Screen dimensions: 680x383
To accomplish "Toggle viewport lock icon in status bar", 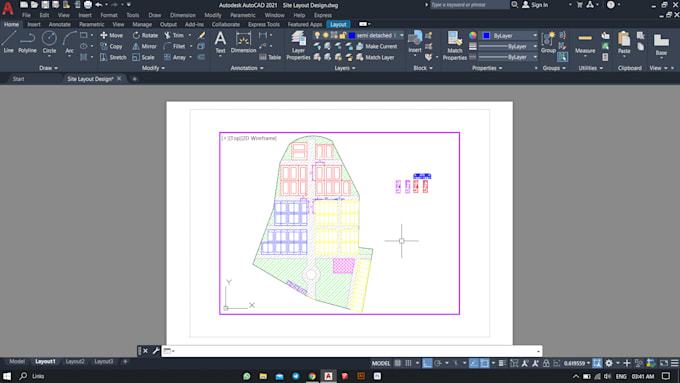I will (x=546, y=363).
